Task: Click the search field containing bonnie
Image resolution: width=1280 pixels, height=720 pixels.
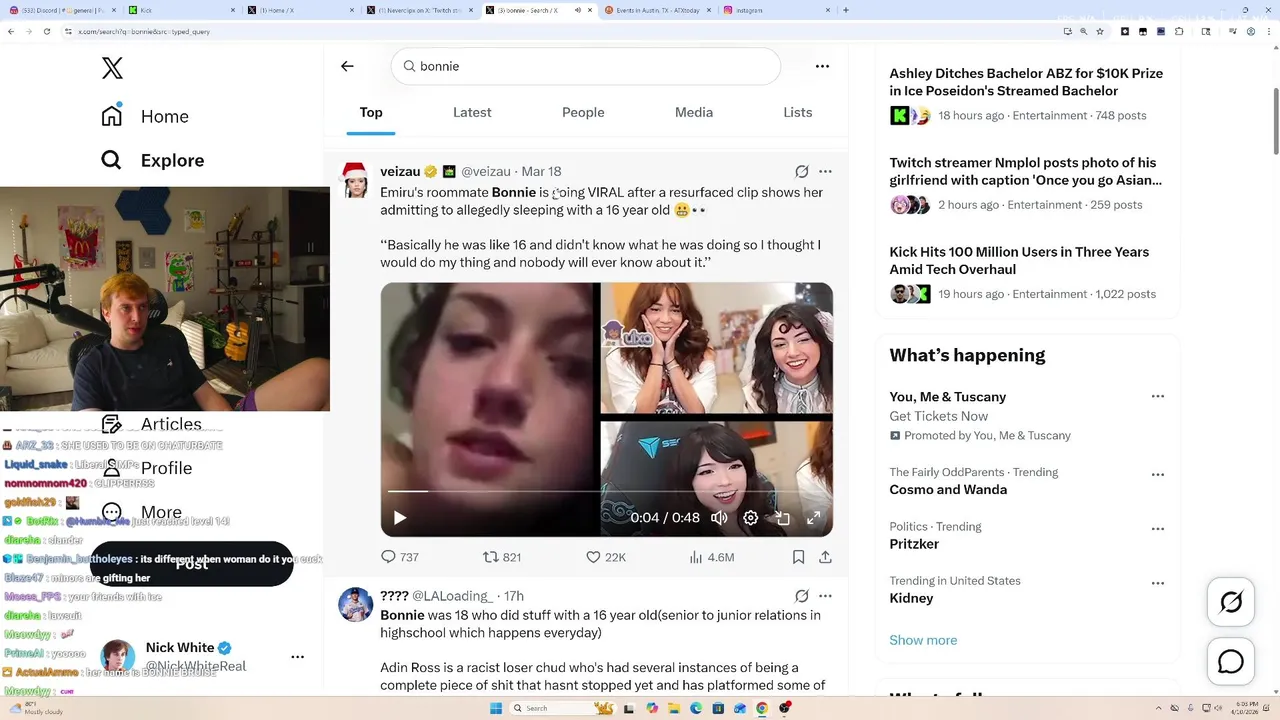Action: click(x=586, y=66)
